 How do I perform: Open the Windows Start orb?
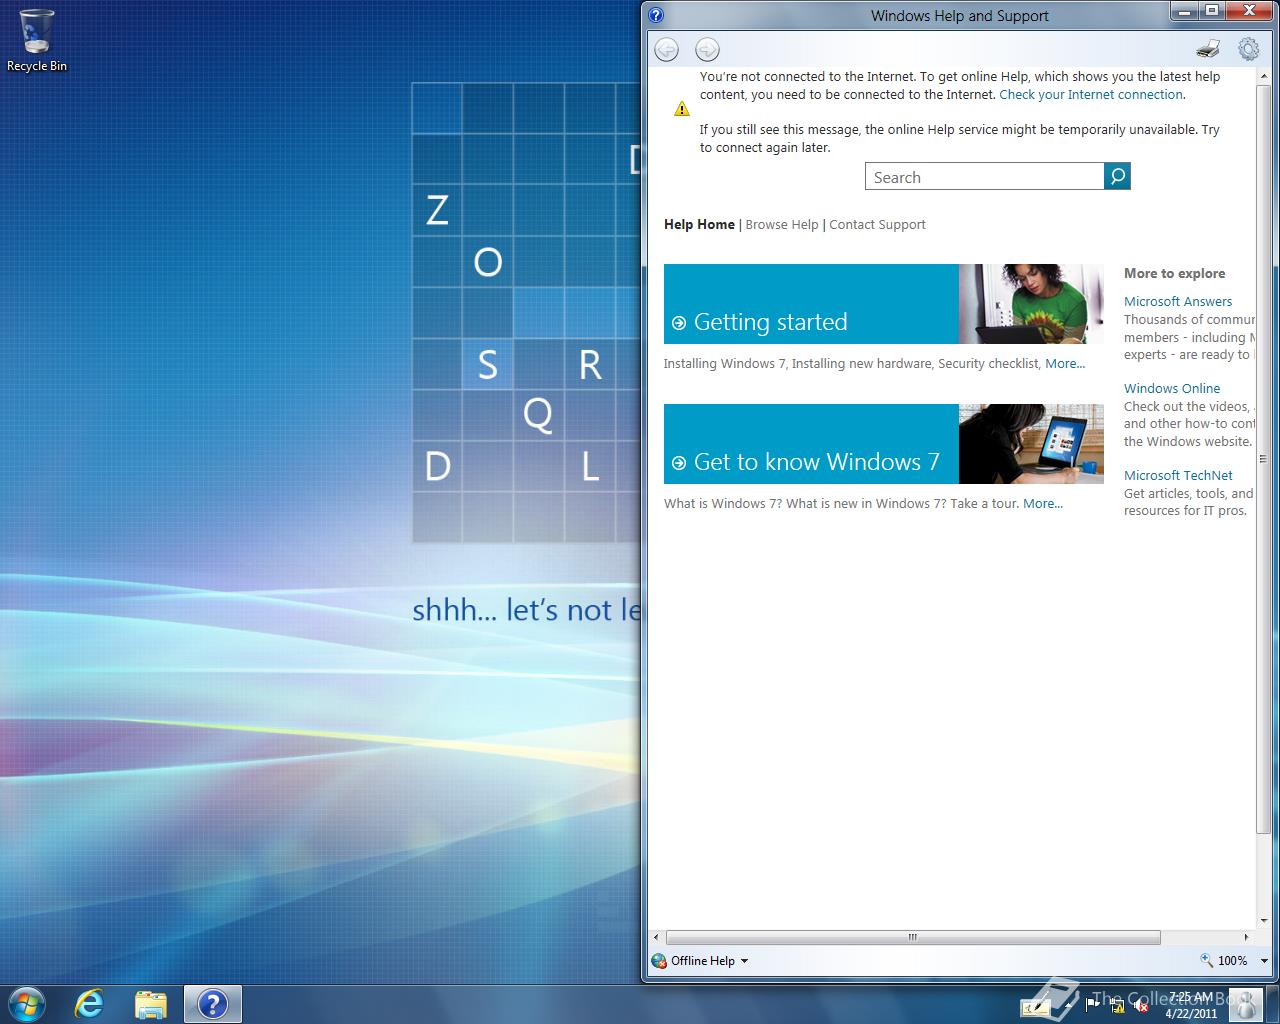(27, 1003)
